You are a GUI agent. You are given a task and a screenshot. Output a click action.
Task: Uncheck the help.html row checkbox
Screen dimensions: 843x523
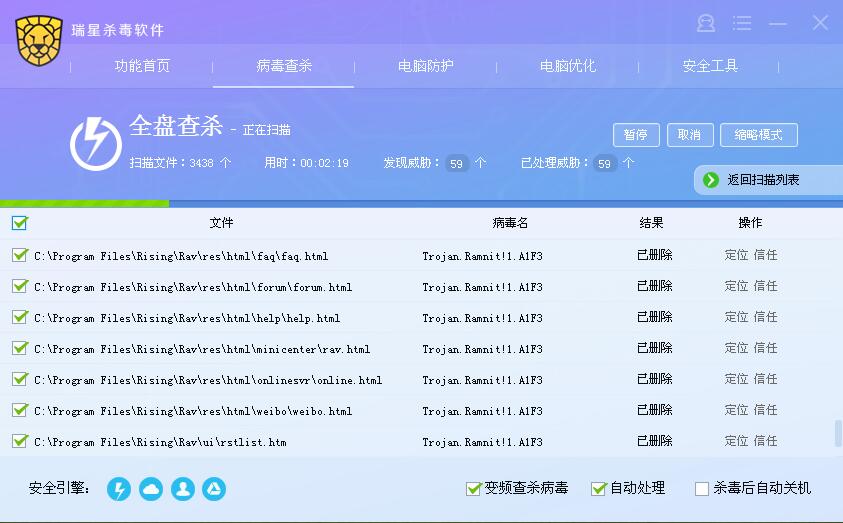pos(20,317)
